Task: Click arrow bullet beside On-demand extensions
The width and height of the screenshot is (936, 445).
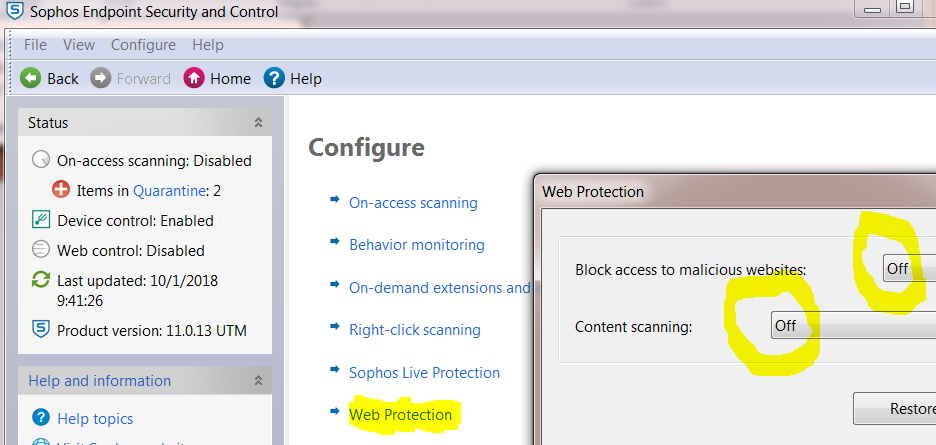Action: (x=334, y=284)
